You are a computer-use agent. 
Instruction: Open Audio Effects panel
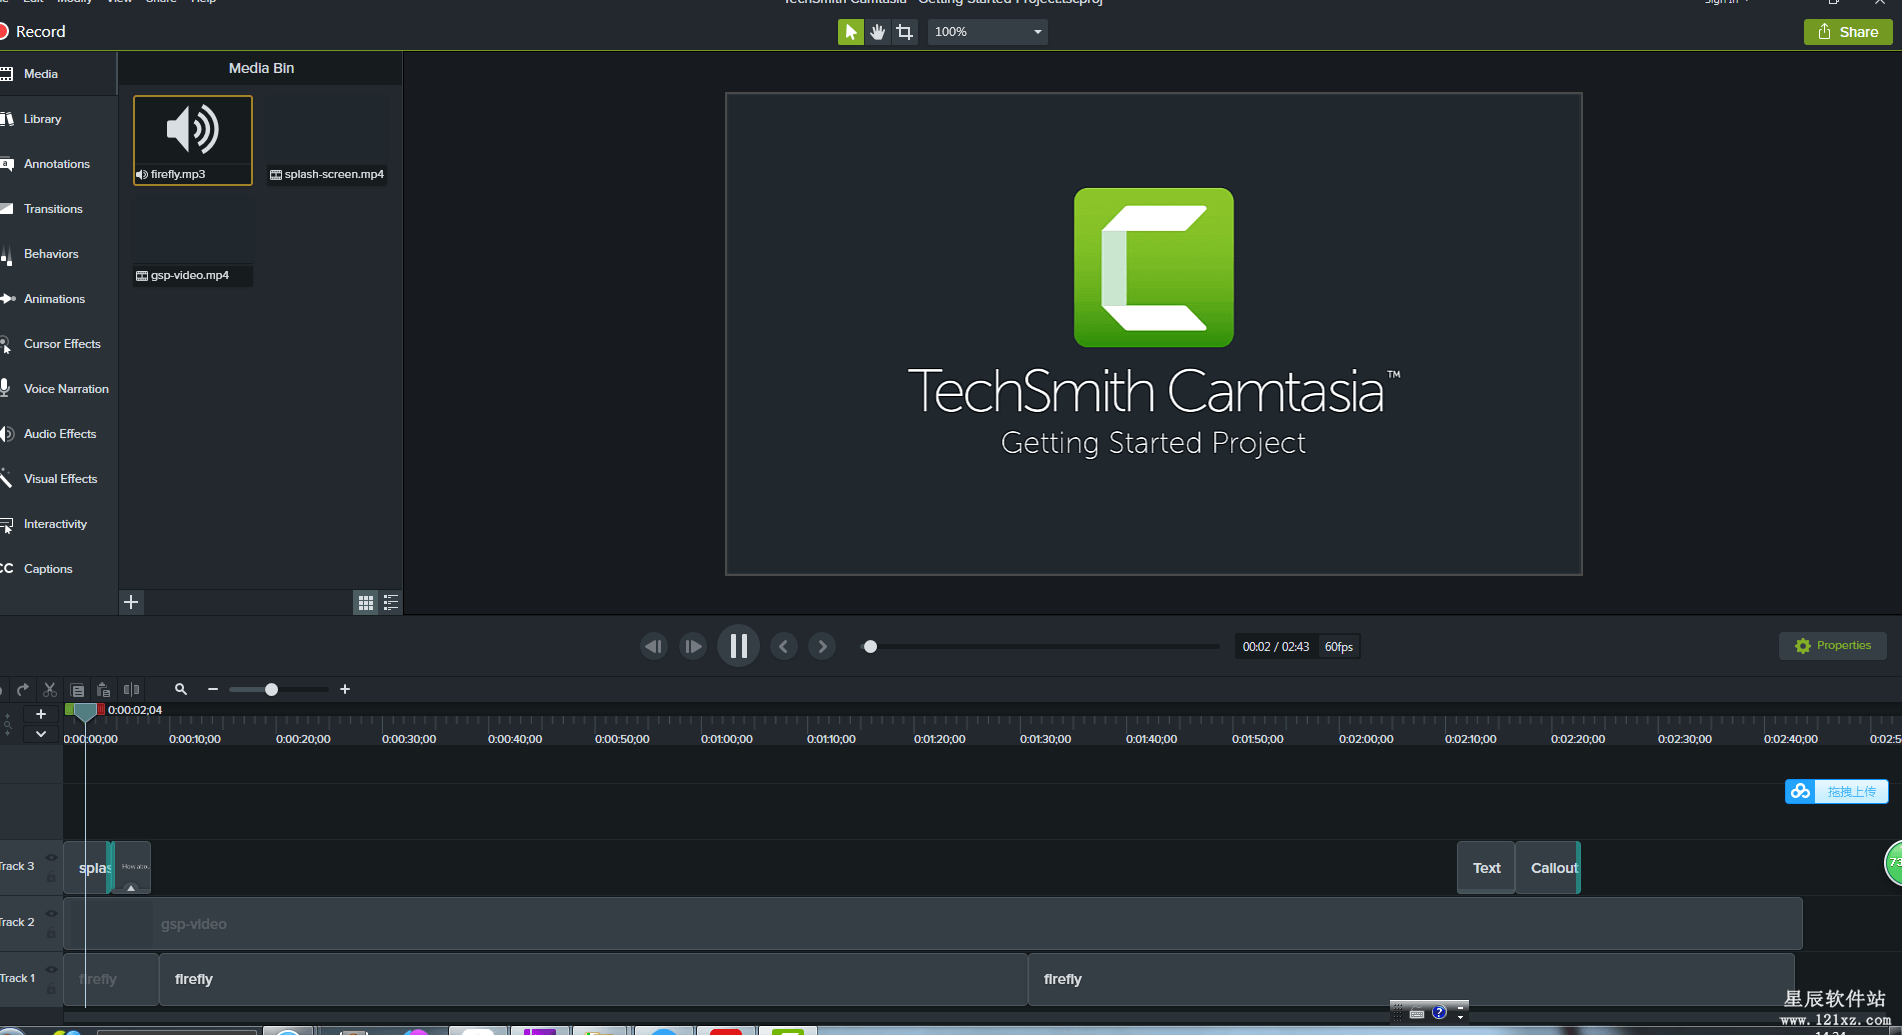pyautogui.click(x=58, y=434)
